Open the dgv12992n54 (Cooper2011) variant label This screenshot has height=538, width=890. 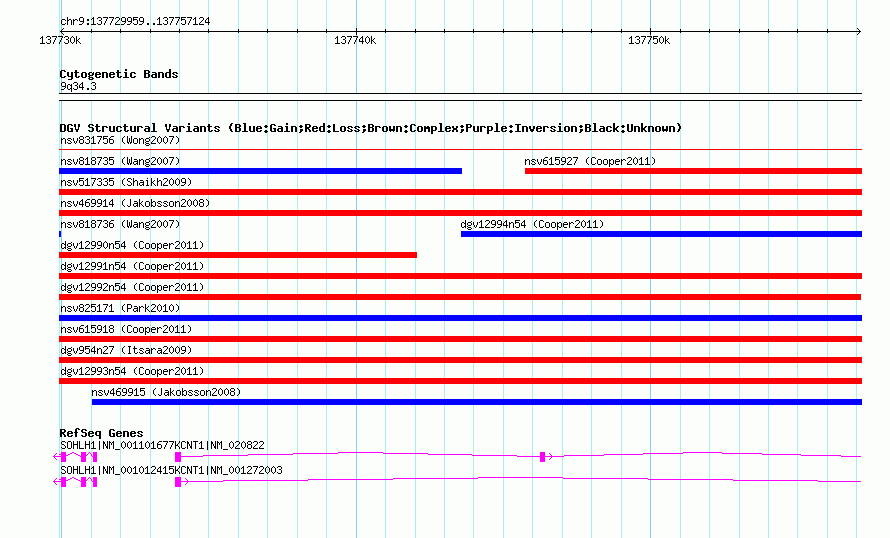point(132,287)
